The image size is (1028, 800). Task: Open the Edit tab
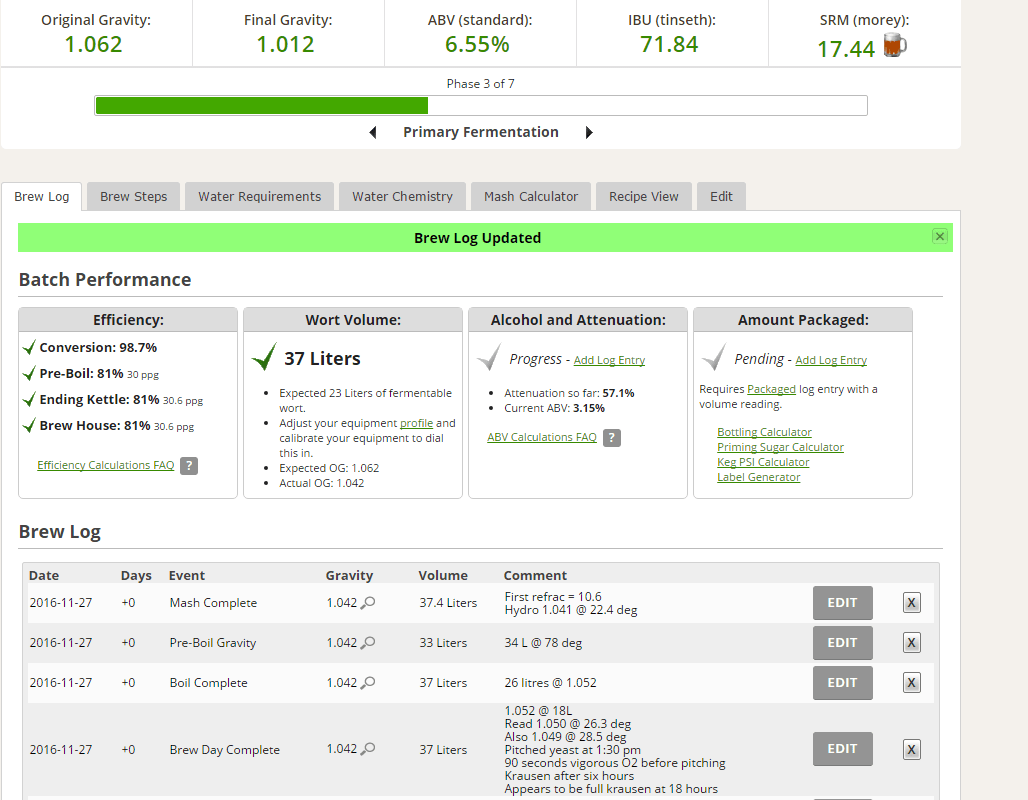click(721, 197)
